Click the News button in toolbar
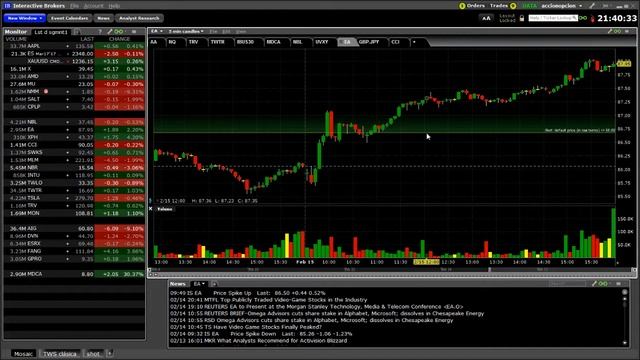640x360 pixels. (x=103, y=18)
